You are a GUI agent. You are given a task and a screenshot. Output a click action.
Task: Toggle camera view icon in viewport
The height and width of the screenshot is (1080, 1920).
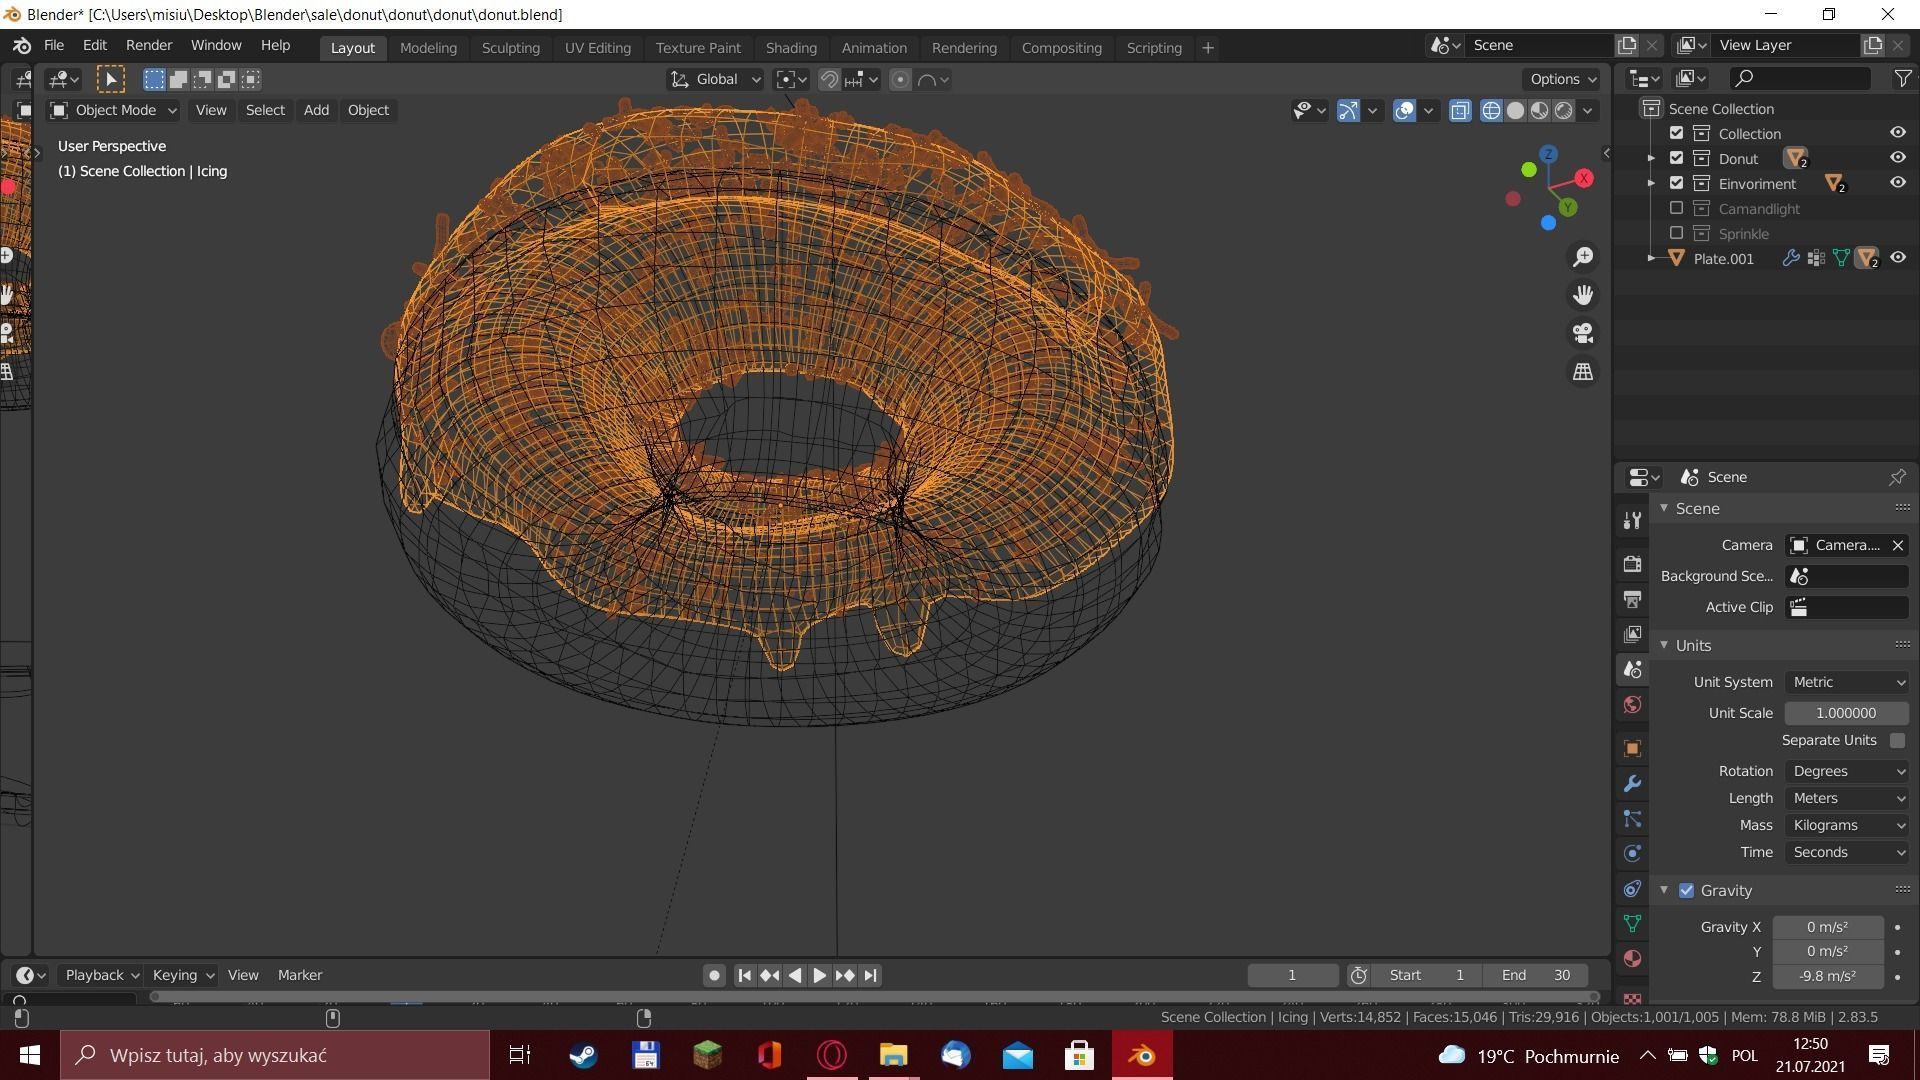tap(1583, 333)
